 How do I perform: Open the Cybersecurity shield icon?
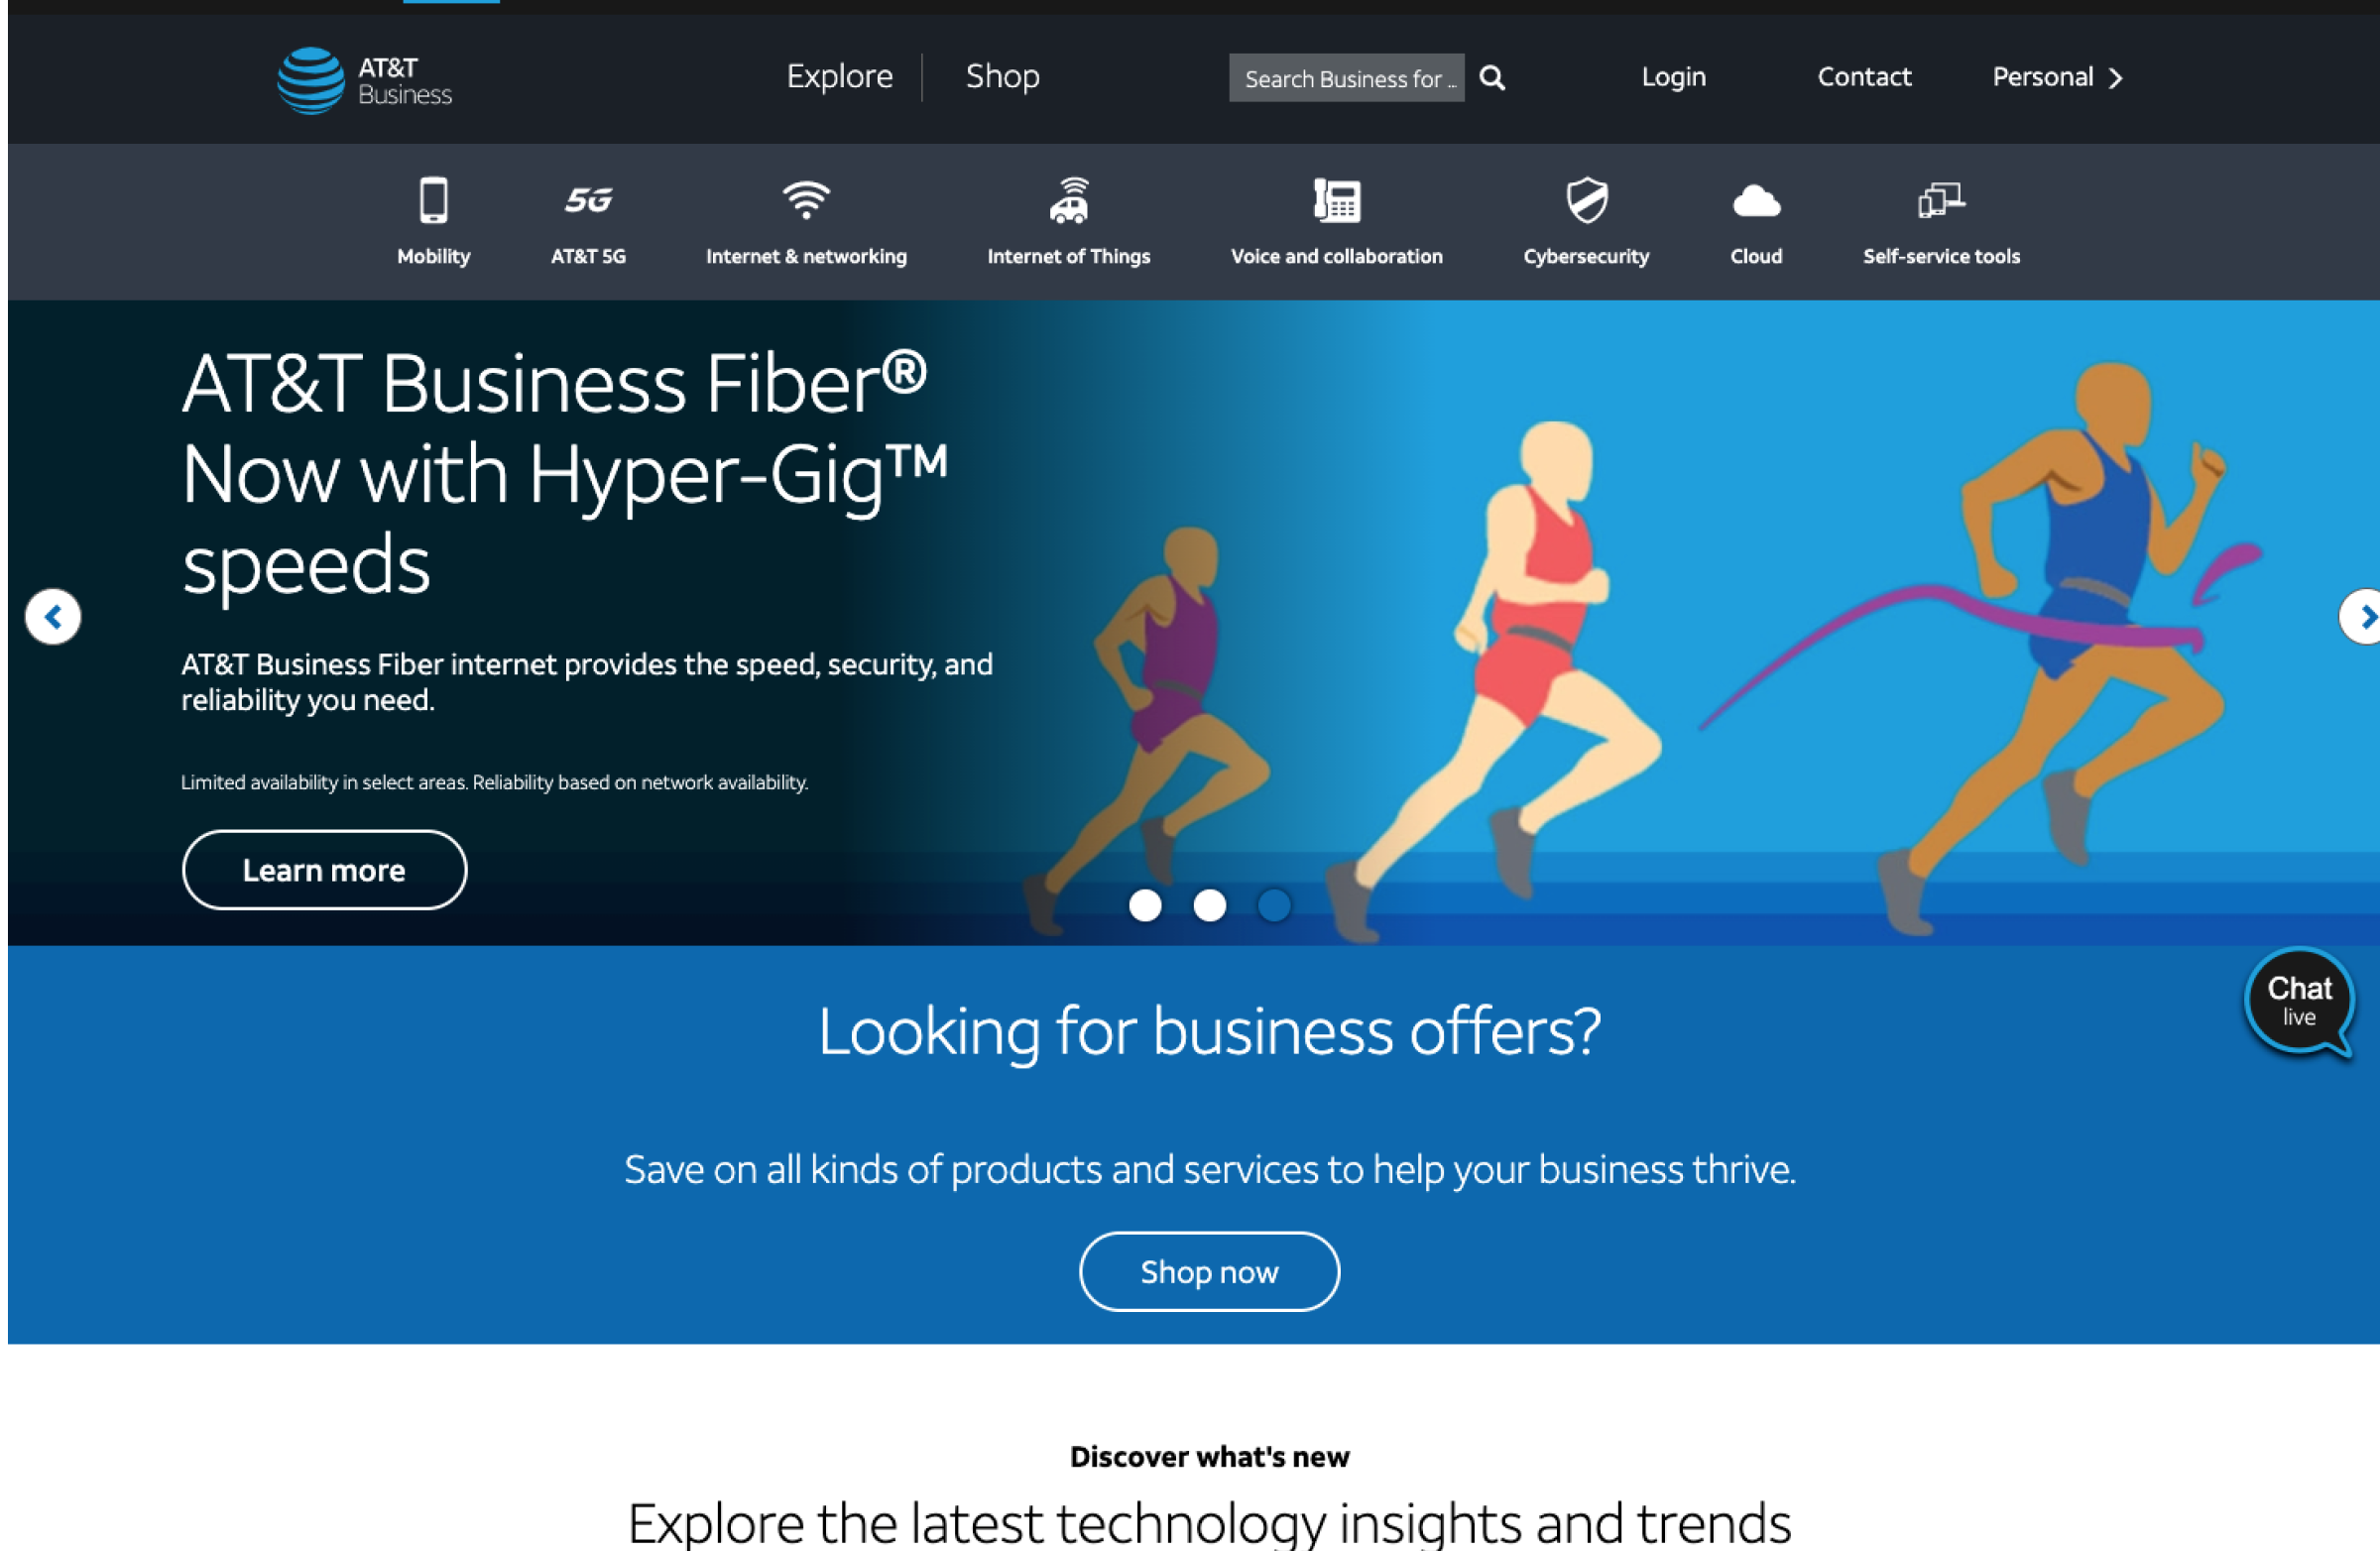tap(1586, 200)
